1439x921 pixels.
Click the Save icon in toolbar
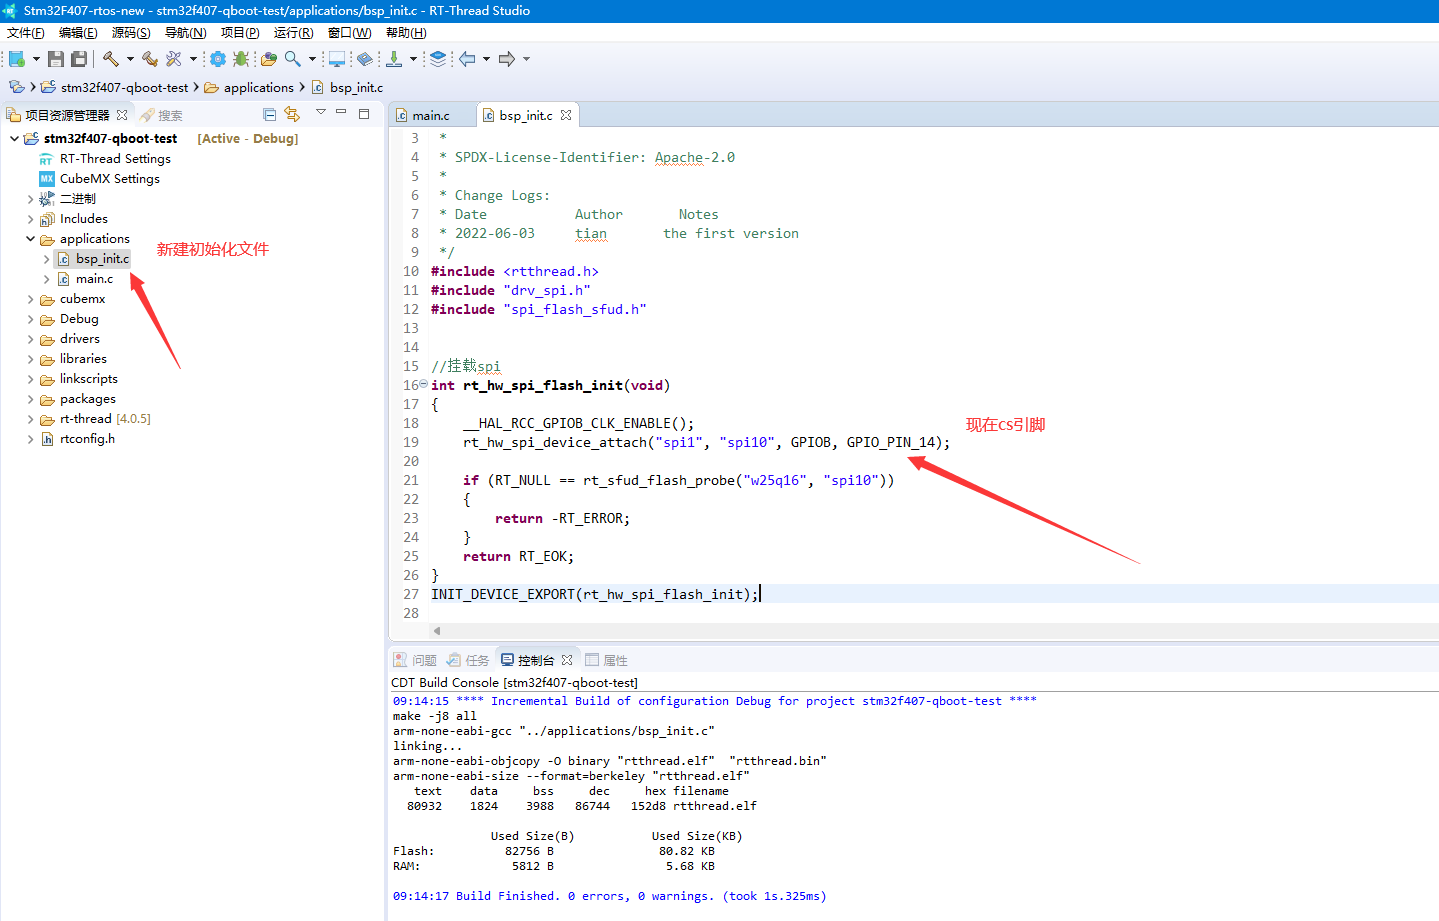coord(56,59)
